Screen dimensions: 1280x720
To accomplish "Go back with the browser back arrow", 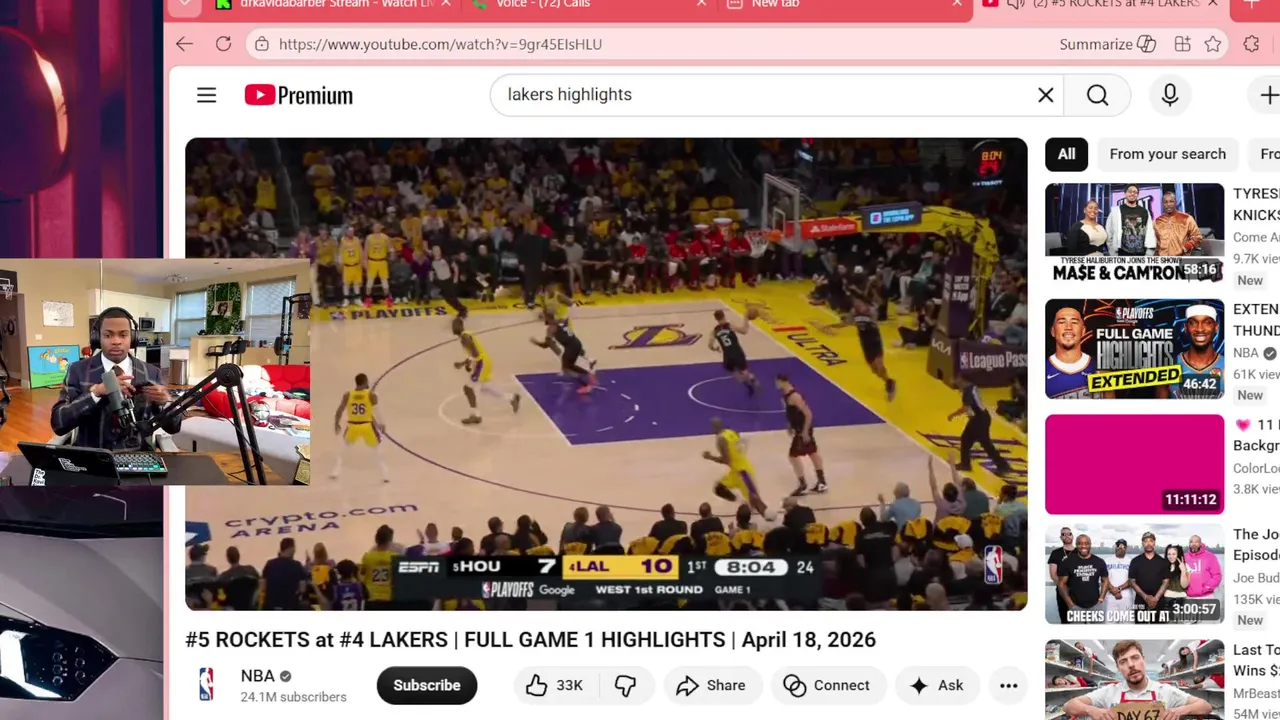I will click(x=184, y=44).
